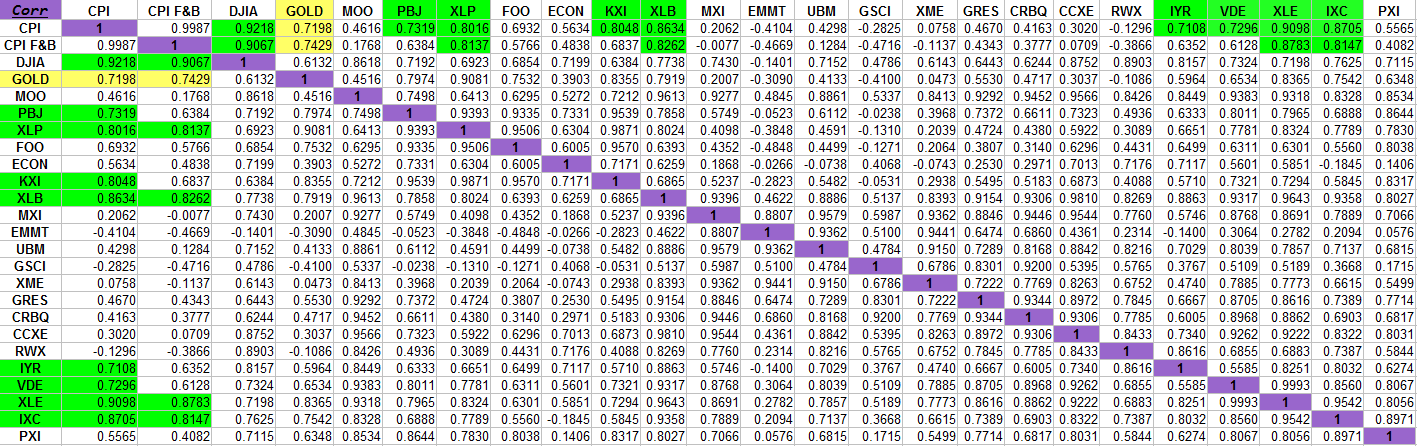Select the MXI column header
The image size is (1417, 446).
(713, 9)
